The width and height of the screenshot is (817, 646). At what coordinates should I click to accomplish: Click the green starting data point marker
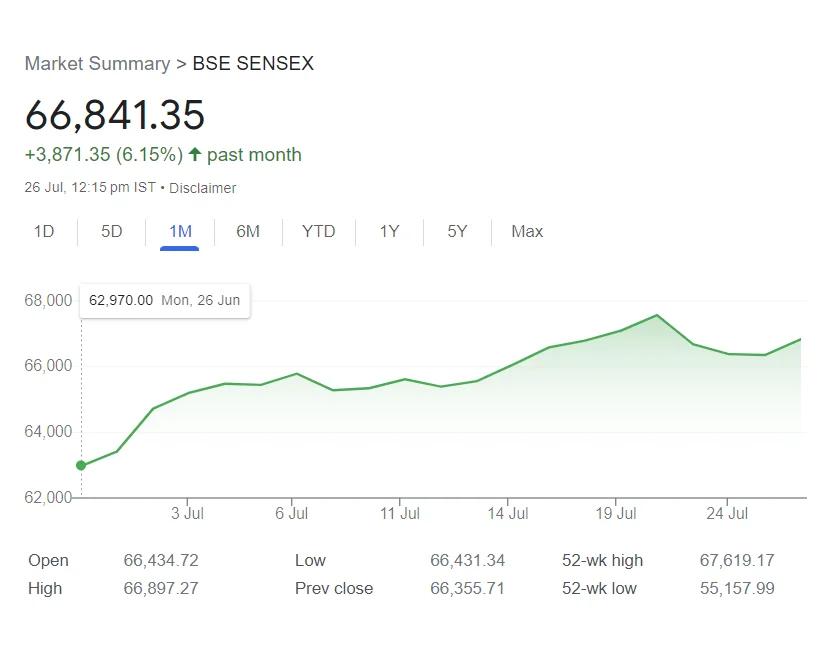coord(81,464)
